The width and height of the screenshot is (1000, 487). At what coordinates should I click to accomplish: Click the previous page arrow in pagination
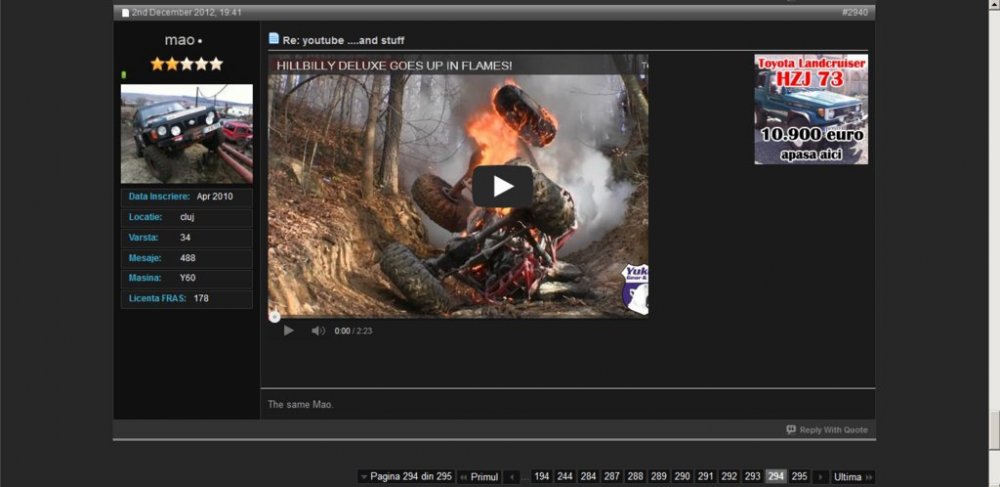(x=512, y=477)
